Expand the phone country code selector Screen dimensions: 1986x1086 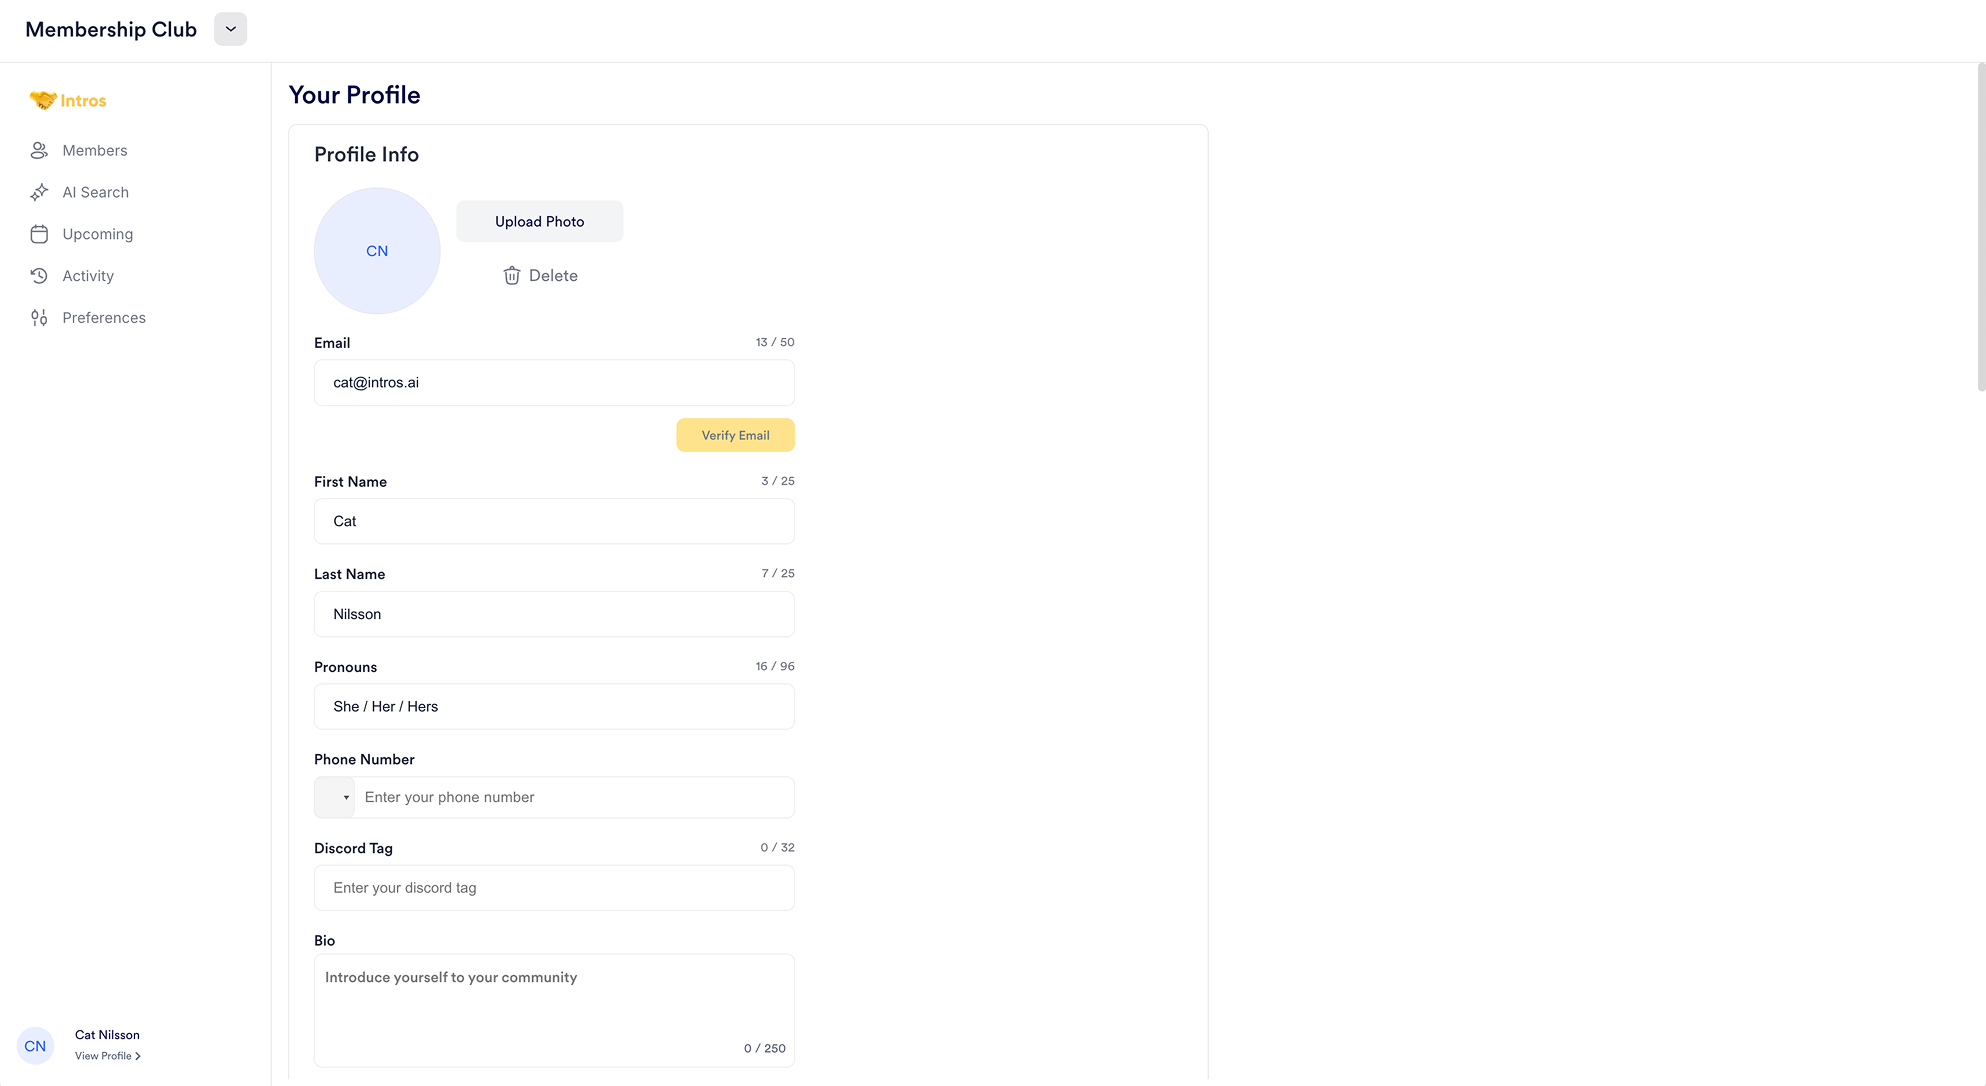(335, 797)
